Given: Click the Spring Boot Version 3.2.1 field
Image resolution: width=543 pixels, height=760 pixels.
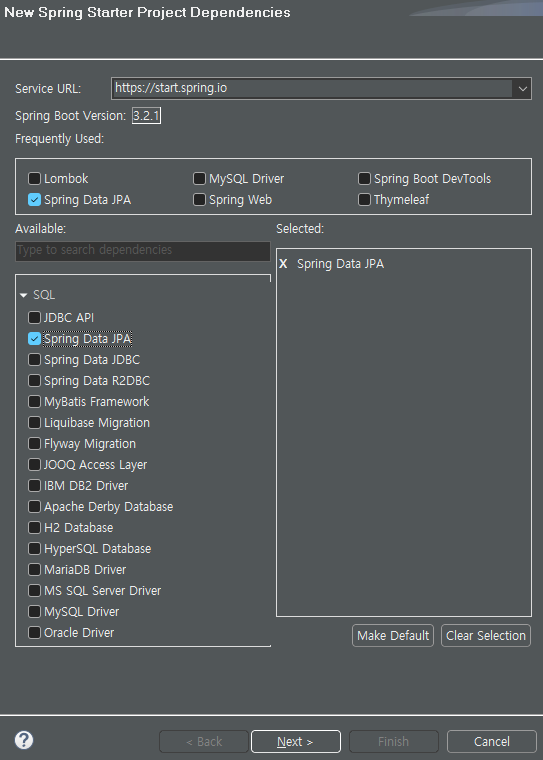Looking at the screenshot, I should (x=146, y=116).
